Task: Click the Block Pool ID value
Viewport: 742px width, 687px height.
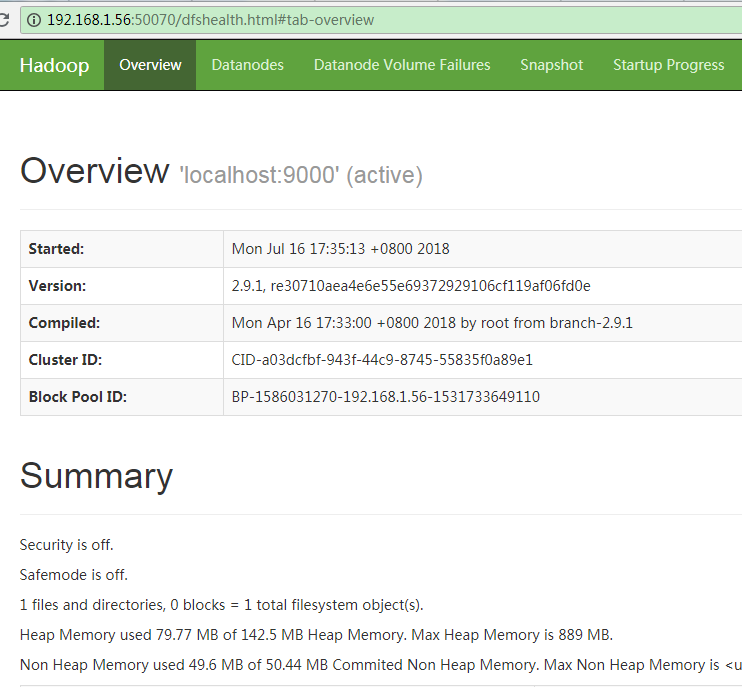Action: (x=385, y=397)
